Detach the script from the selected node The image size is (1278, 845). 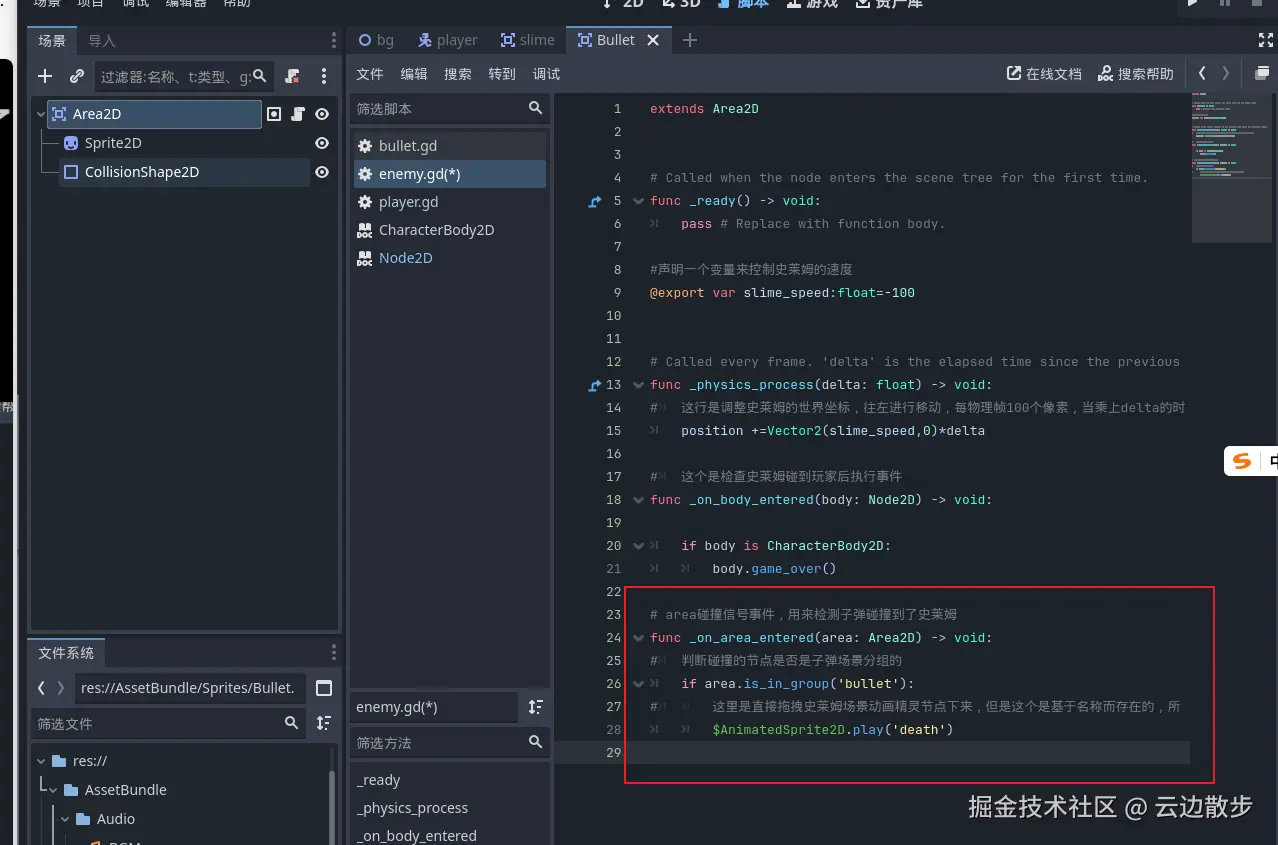coord(292,76)
